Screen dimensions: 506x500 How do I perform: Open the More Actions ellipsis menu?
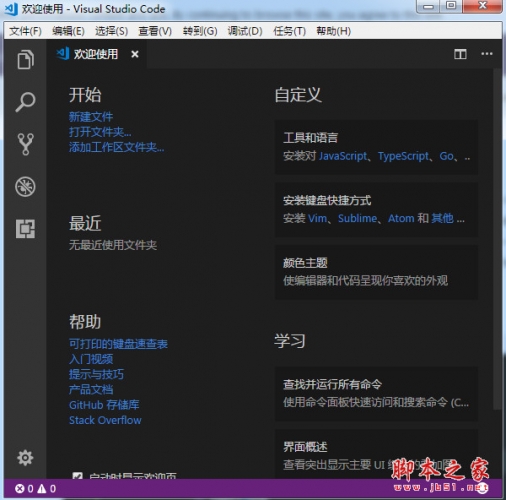[x=487, y=54]
